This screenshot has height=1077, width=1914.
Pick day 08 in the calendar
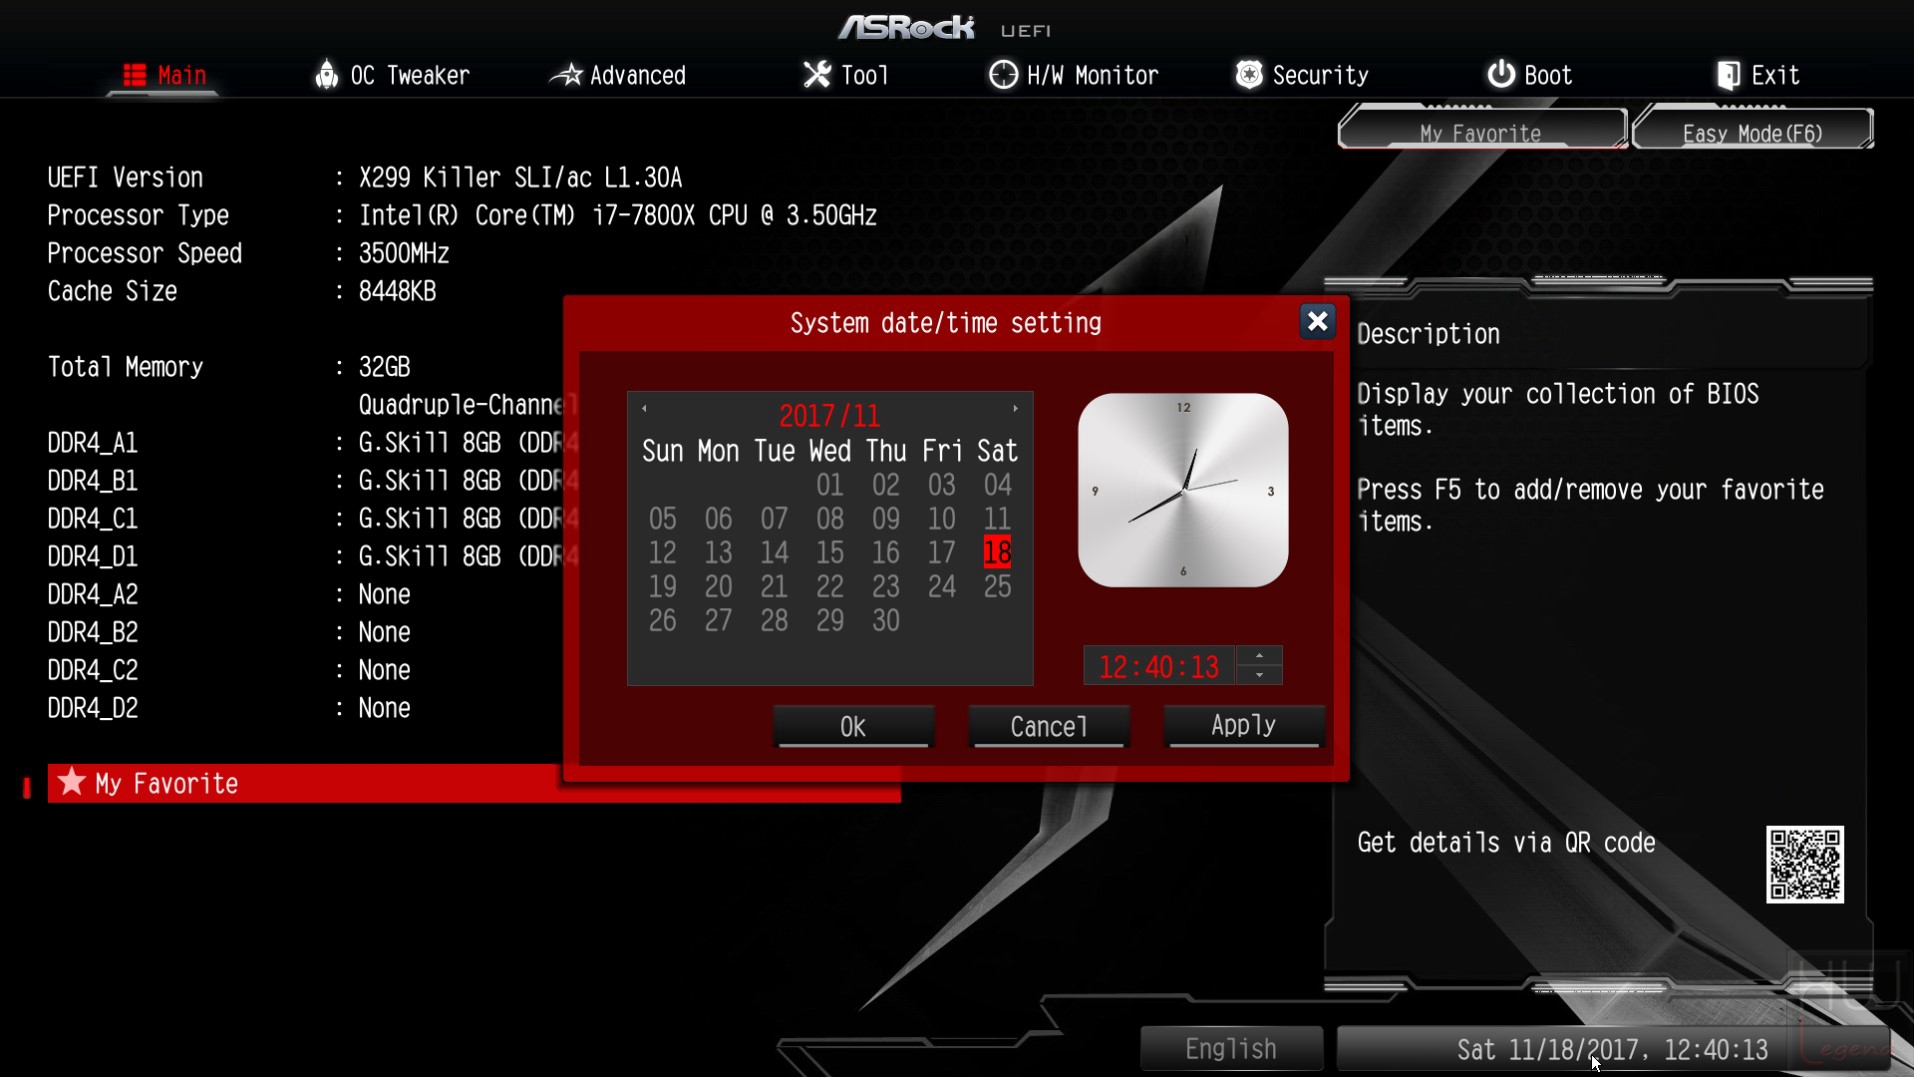829,519
